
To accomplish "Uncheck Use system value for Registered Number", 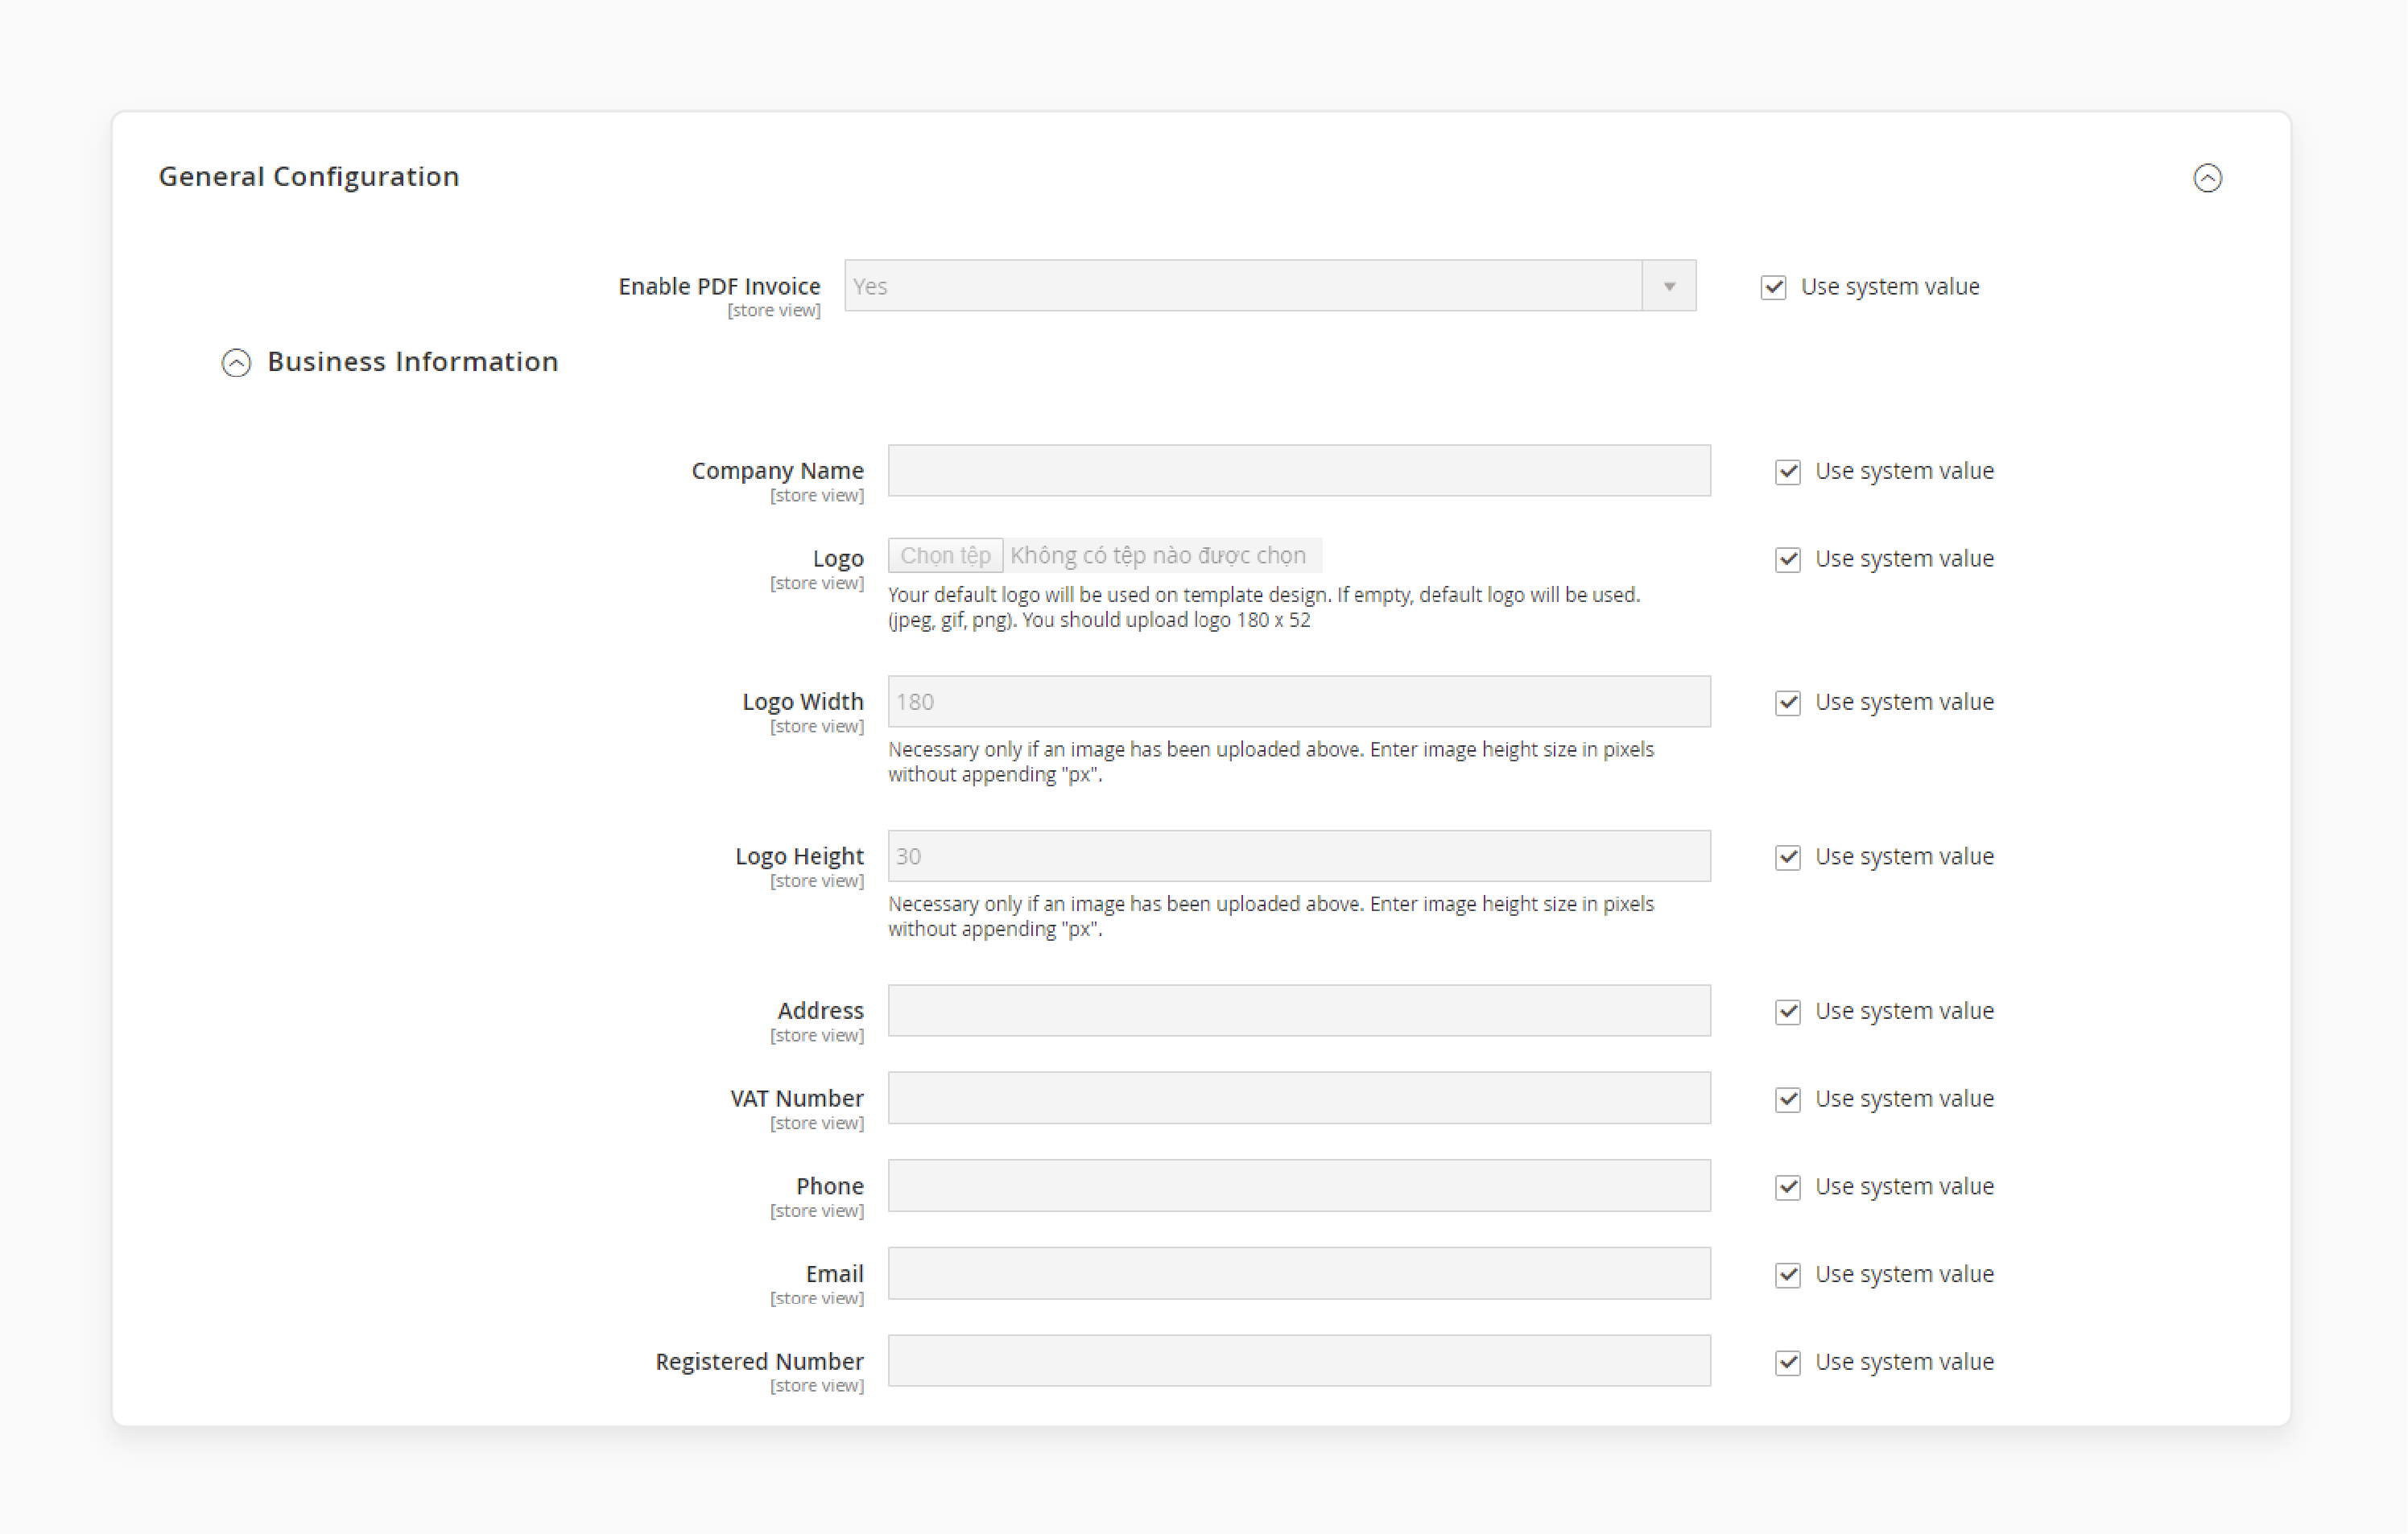I will pos(1787,1362).
